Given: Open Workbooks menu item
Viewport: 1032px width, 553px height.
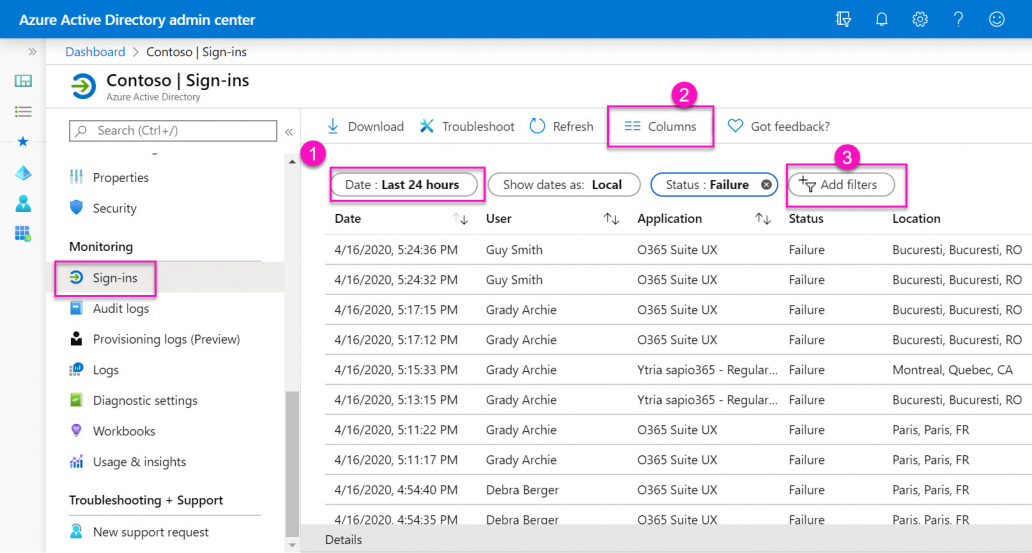Looking at the screenshot, I should [124, 431].
